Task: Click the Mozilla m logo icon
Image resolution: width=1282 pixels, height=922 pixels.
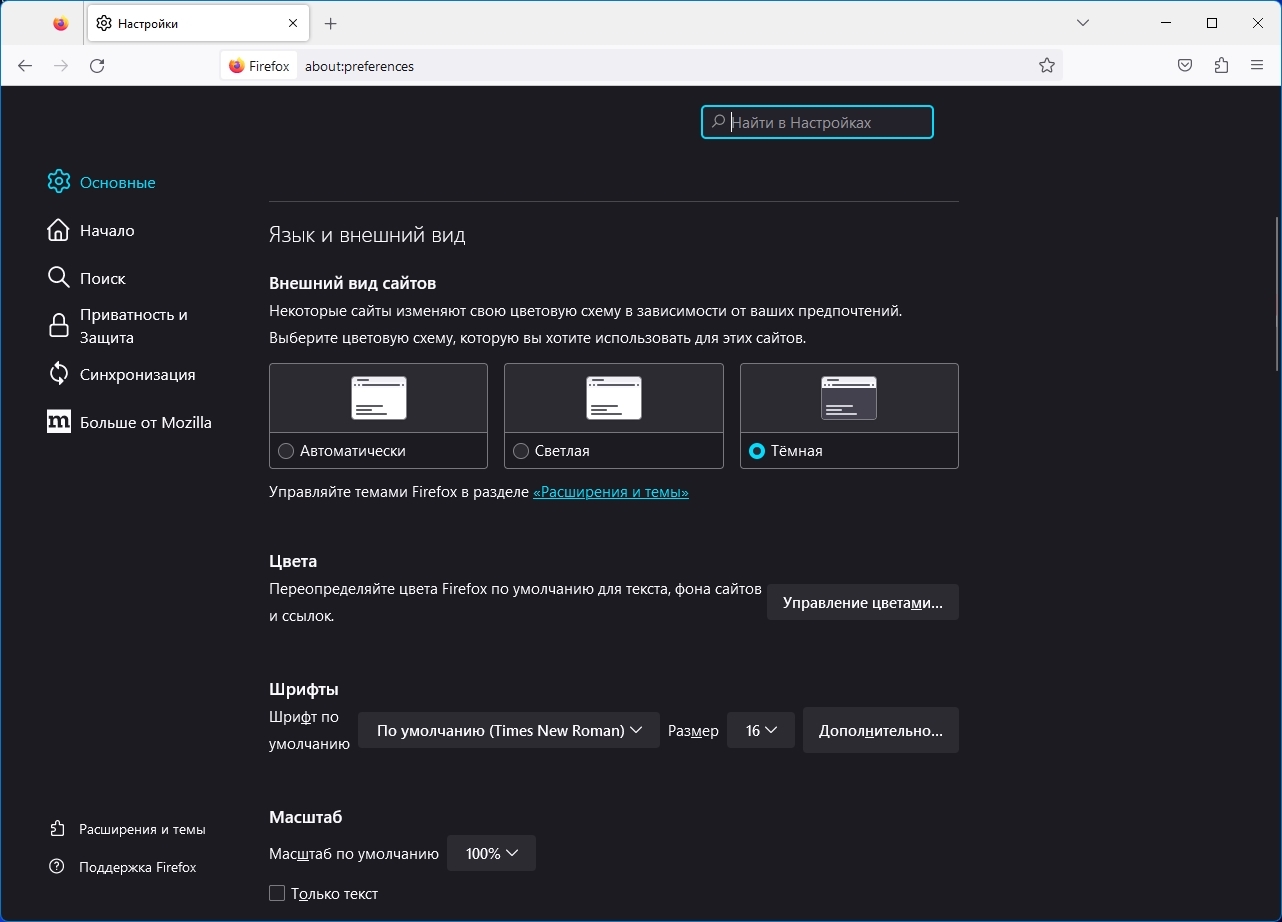Action: tap(59, 422)
